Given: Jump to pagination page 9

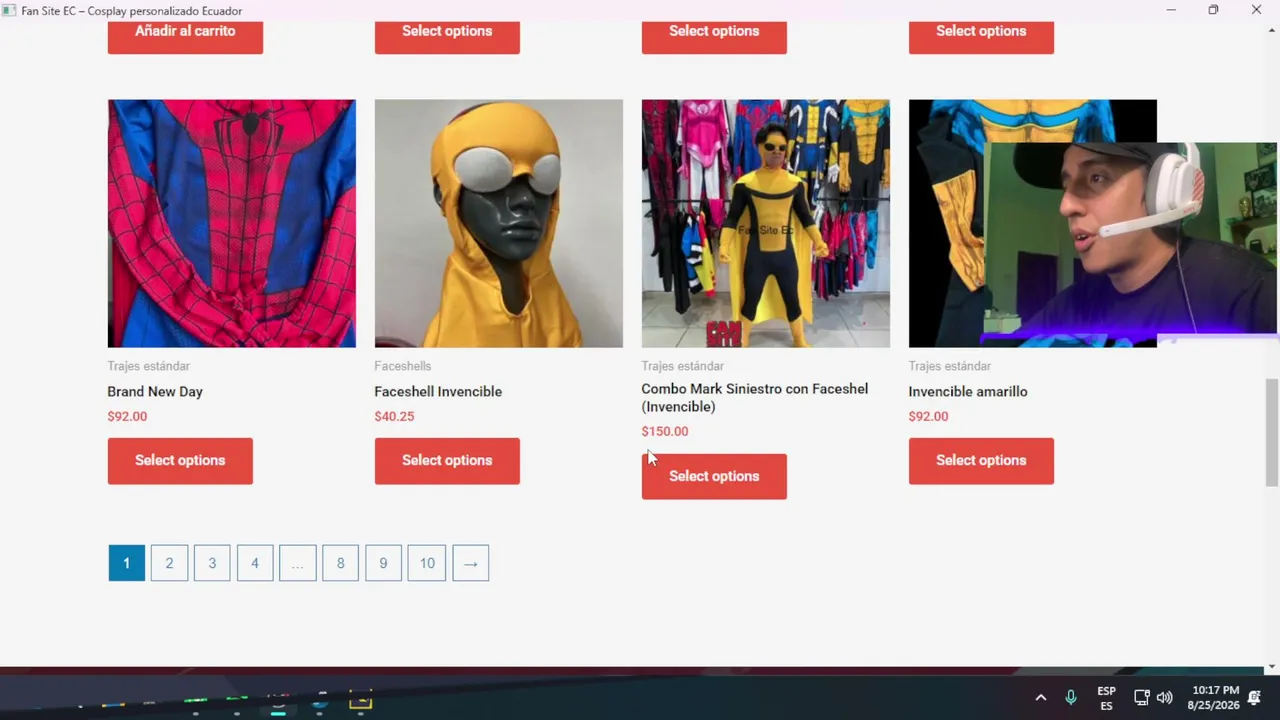Looking at the screenshot, I should click(x=383, y=563).
